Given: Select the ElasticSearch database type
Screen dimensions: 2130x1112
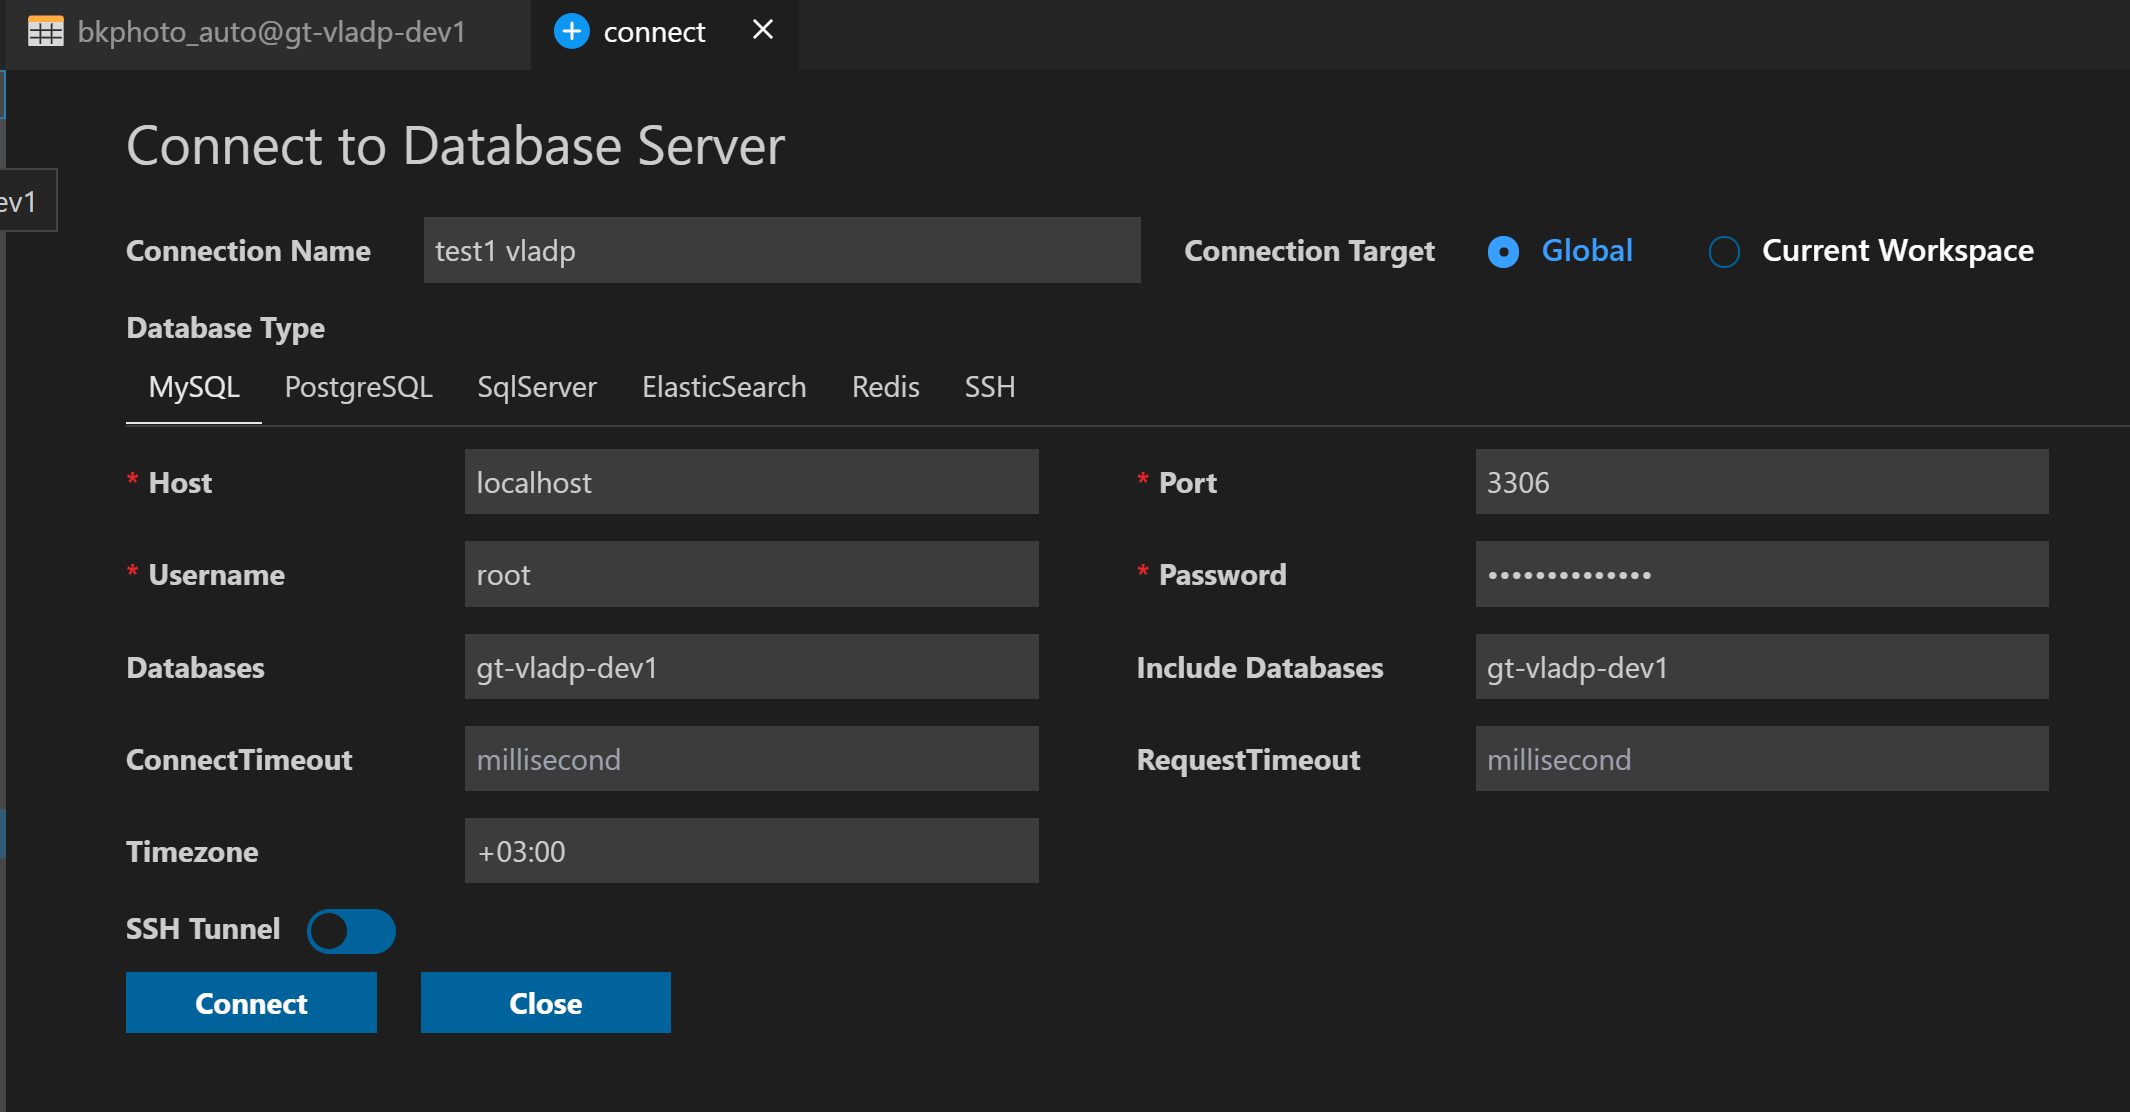Looking at the screenshot, I should click(723, 387).
